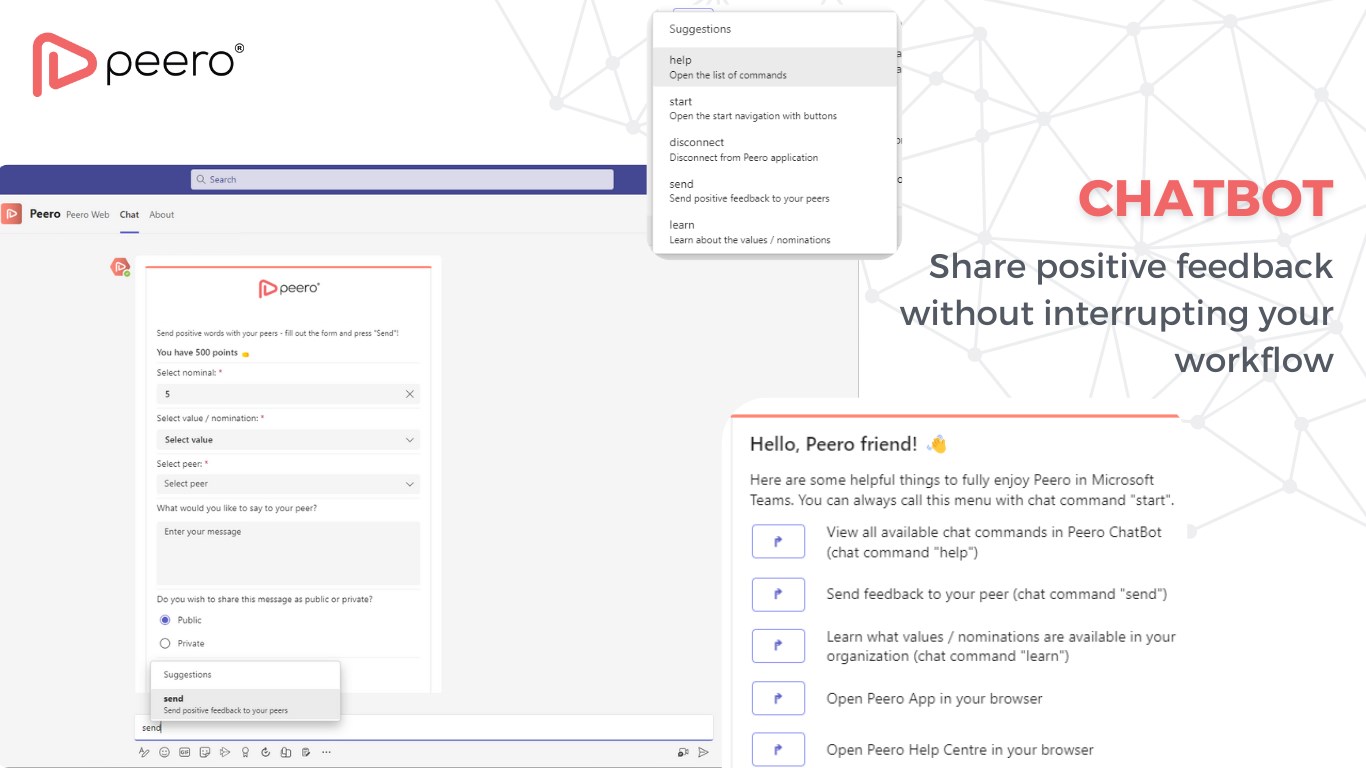The image size is (1366, 768).
Task: Click the send message arrow icon
Action: [704, 752]
